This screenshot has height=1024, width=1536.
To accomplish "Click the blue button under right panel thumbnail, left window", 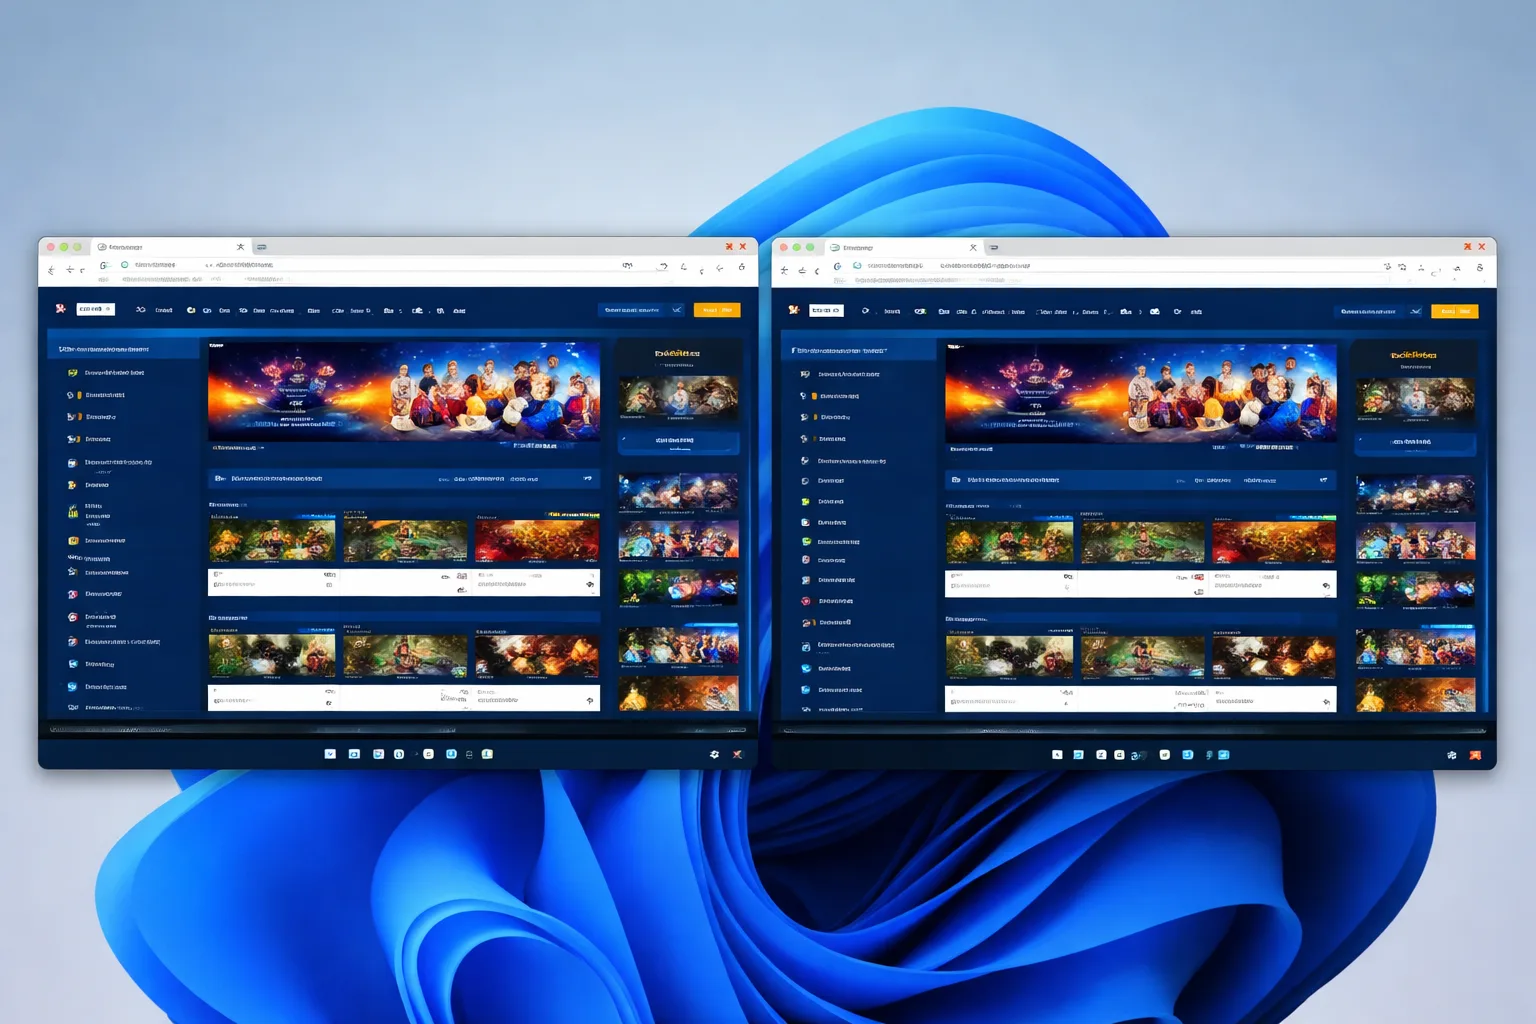I will pyautogui.click(x=679, y=441).
